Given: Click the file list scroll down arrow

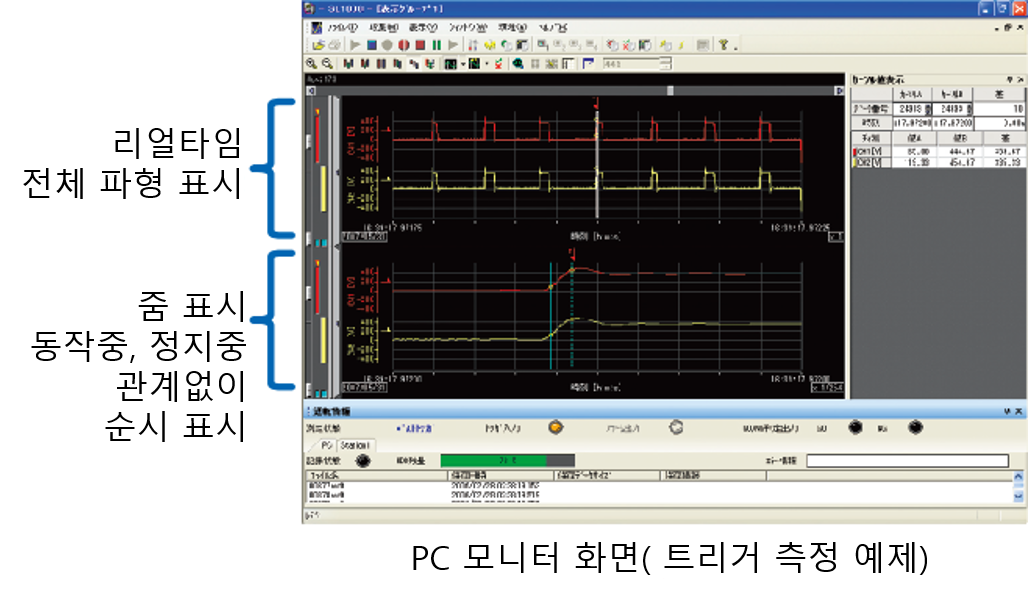Looking at the screenshot, I should (x=1018, y=497).
